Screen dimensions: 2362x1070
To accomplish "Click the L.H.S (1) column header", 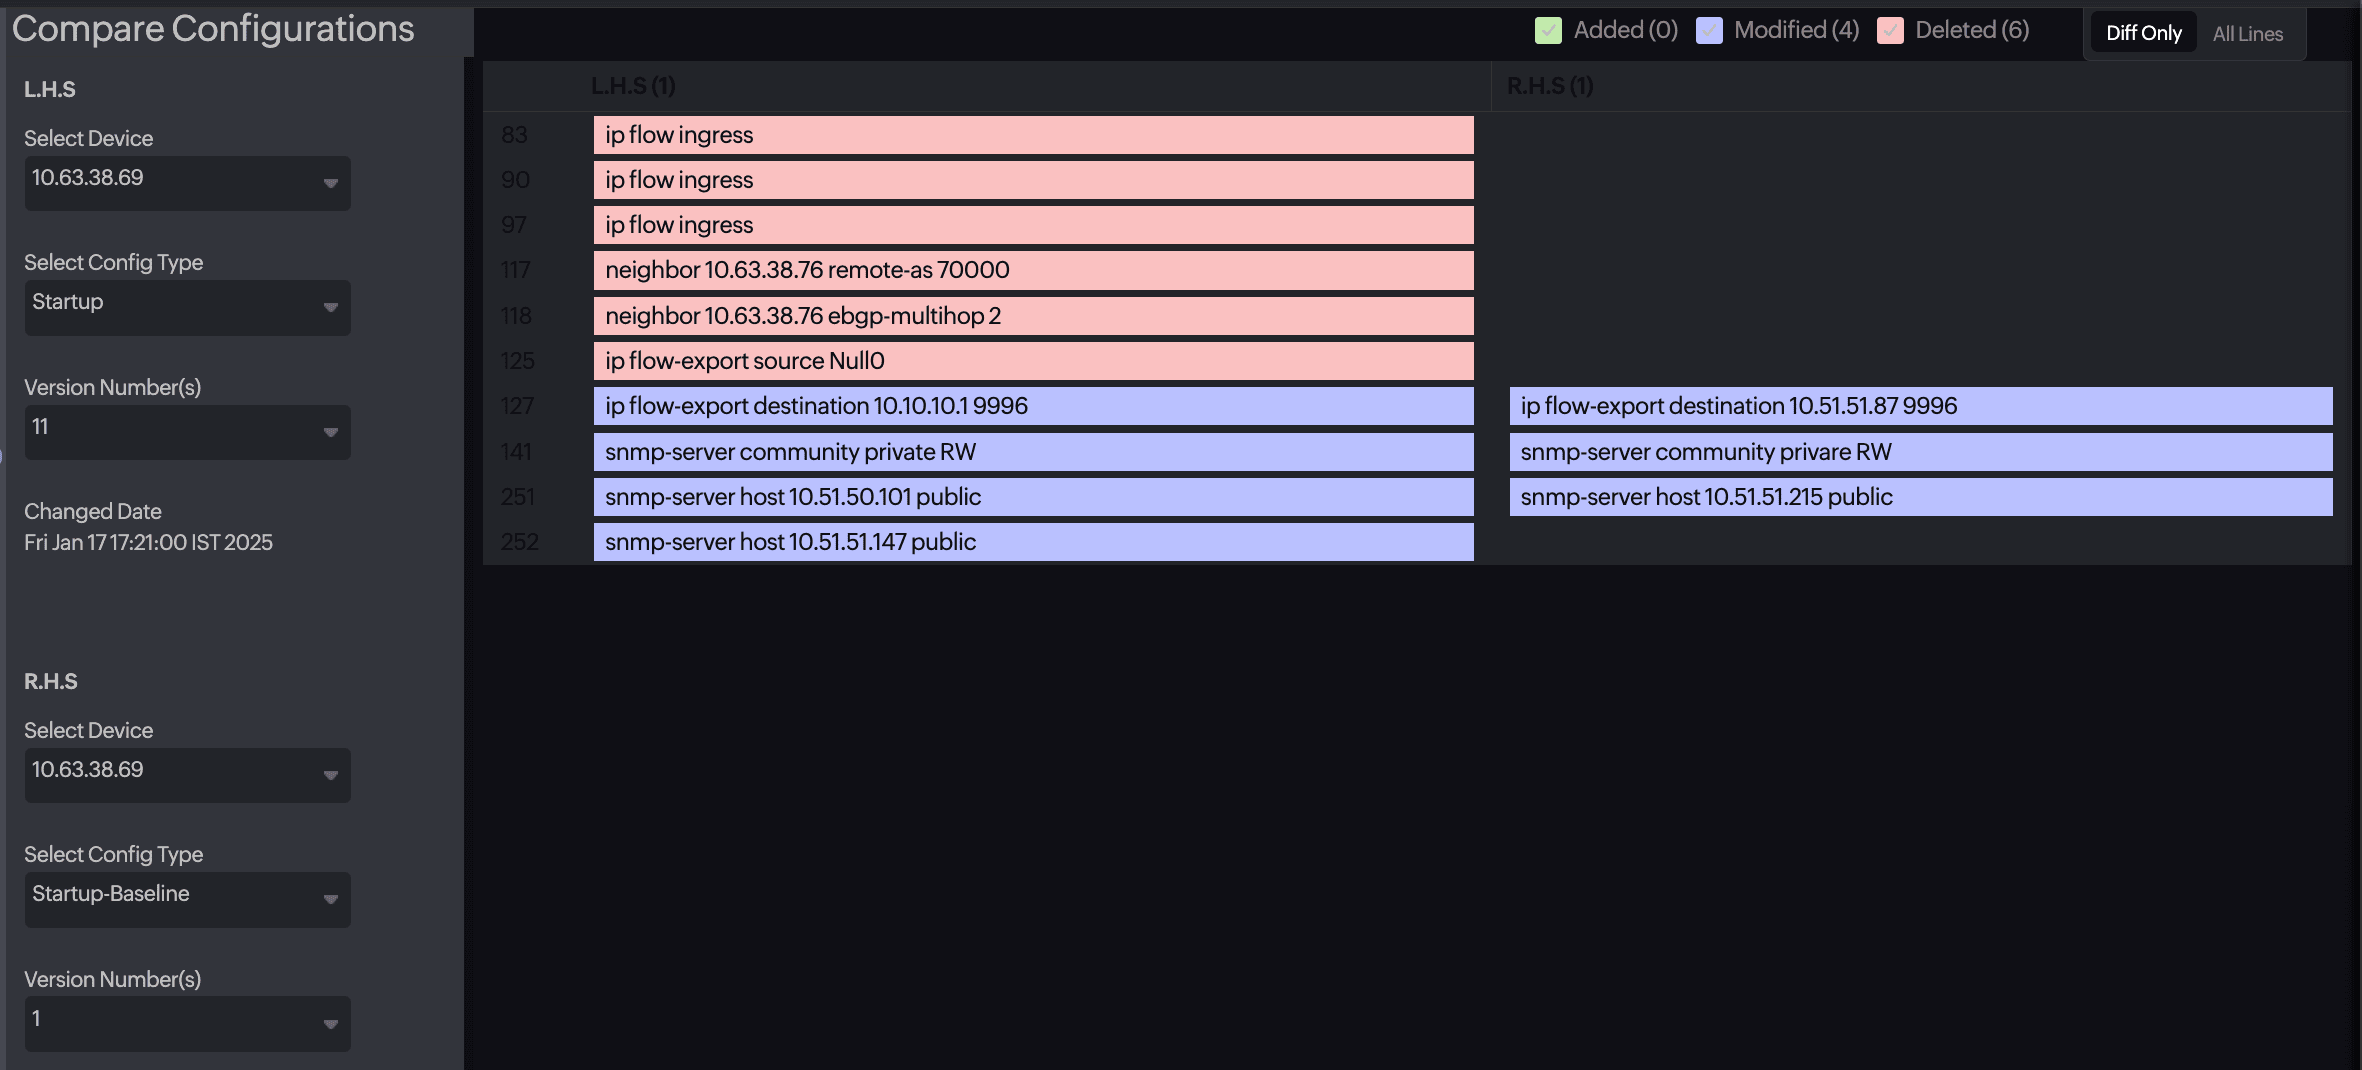I will 632,86.
